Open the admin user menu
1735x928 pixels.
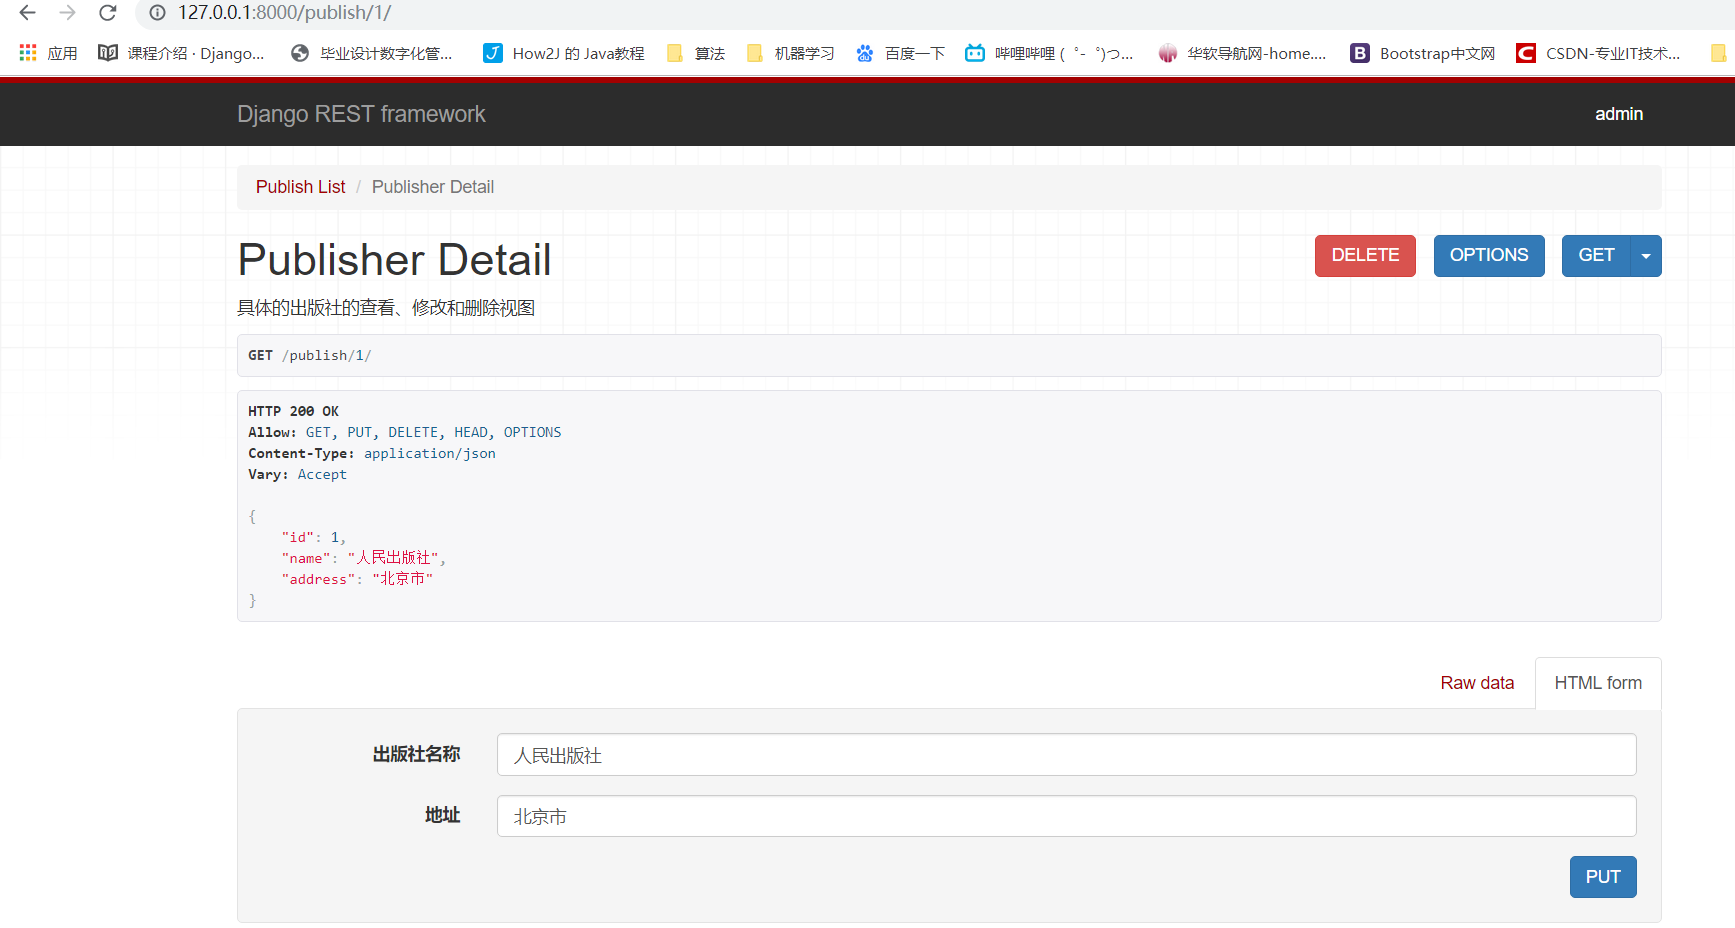1619,114
